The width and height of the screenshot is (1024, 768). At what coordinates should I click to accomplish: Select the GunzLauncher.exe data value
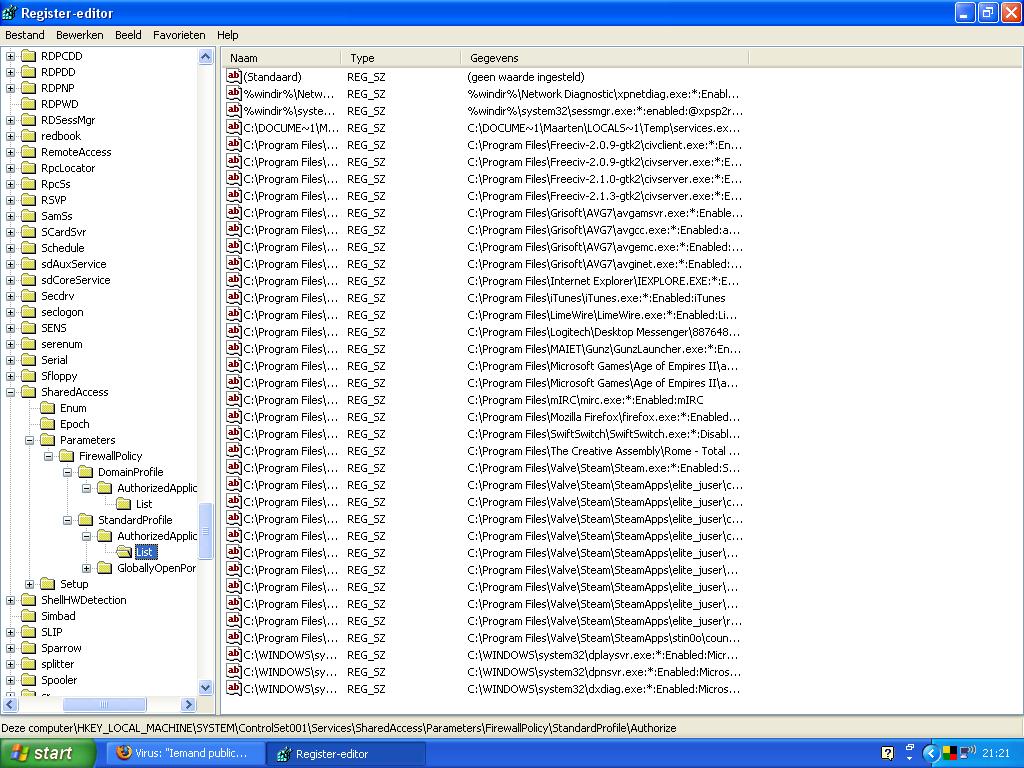pyautogui.click(x=604, y=349)
